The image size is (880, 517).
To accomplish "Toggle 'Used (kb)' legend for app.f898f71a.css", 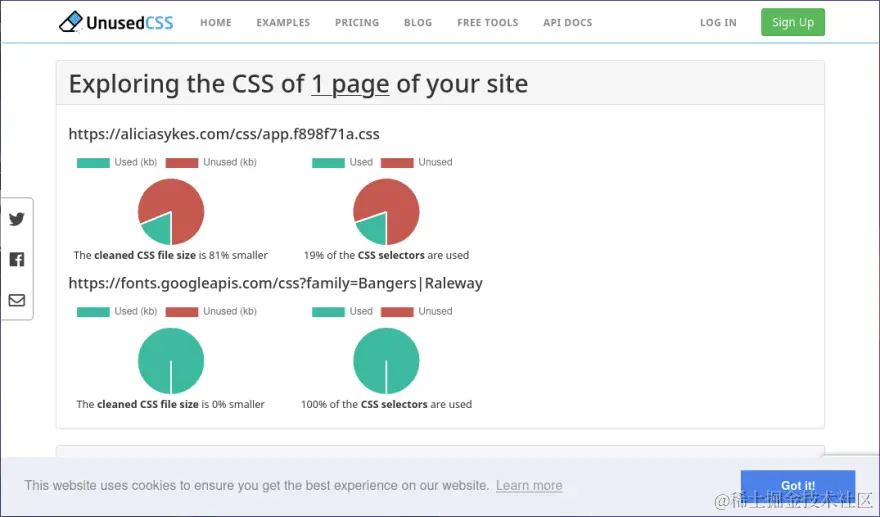I will [117, 162].
